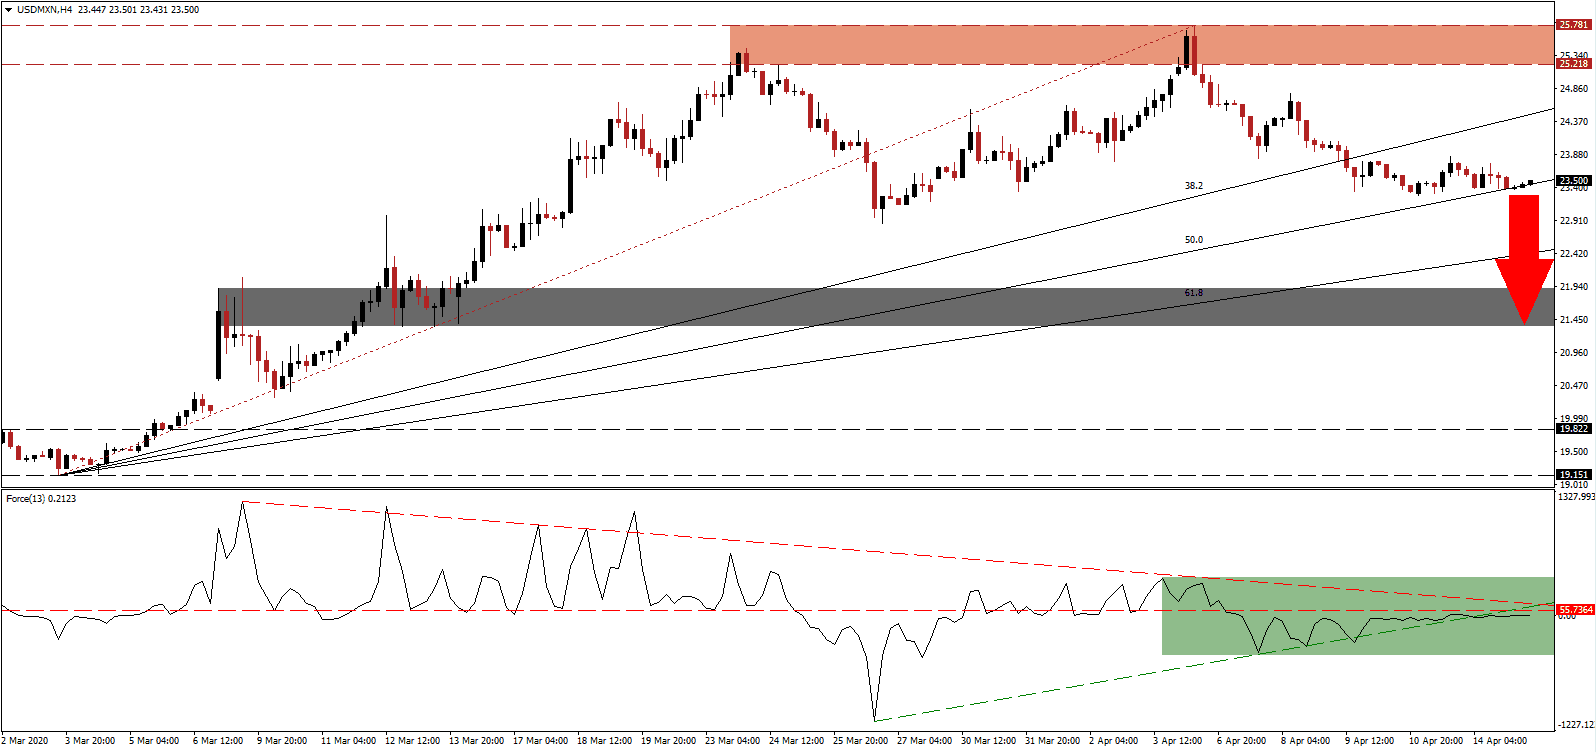Select the 25.218 red price label
Screen dimensions: 1596x752
[1574, 64]
